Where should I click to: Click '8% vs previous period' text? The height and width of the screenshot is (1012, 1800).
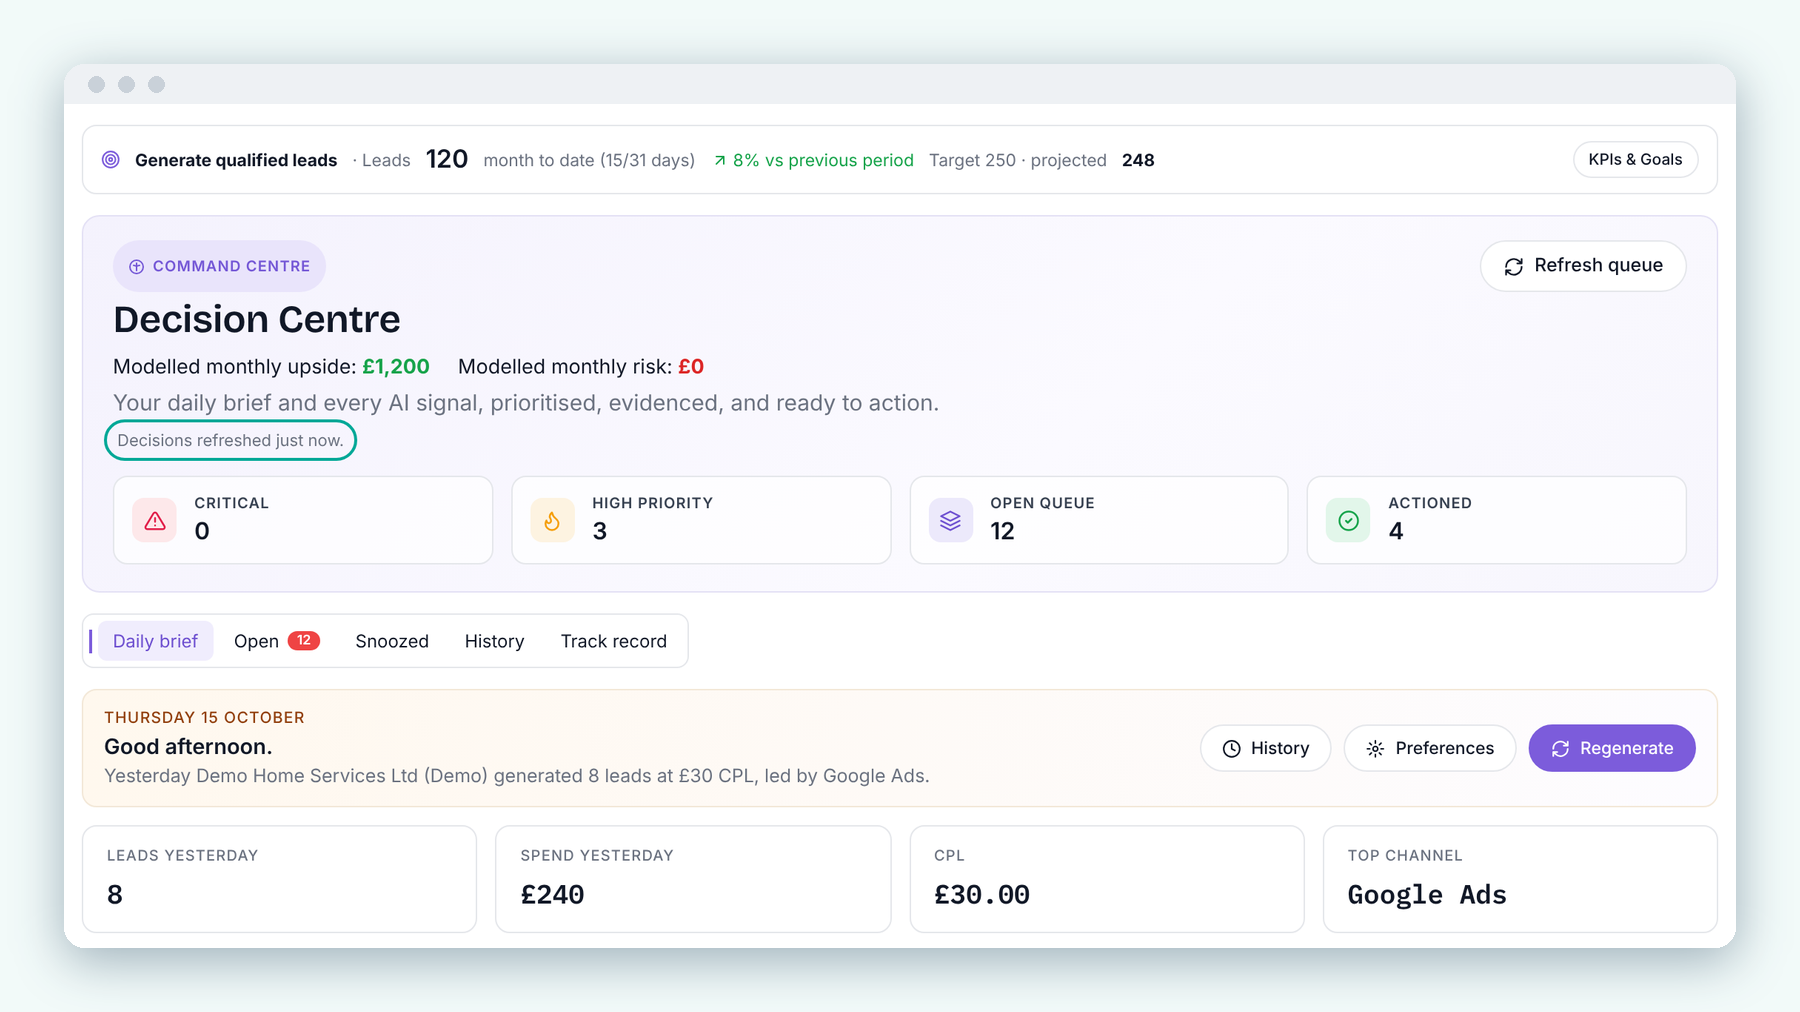(x=823, y=160)
